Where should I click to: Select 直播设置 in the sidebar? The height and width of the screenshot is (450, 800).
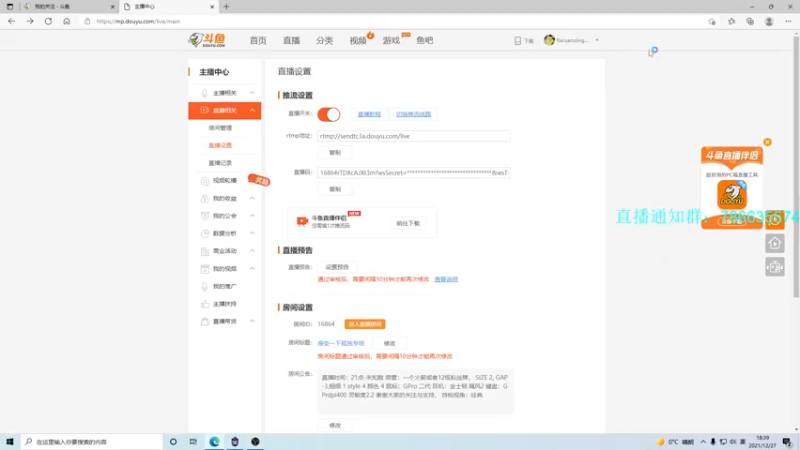tap(220, 145)
